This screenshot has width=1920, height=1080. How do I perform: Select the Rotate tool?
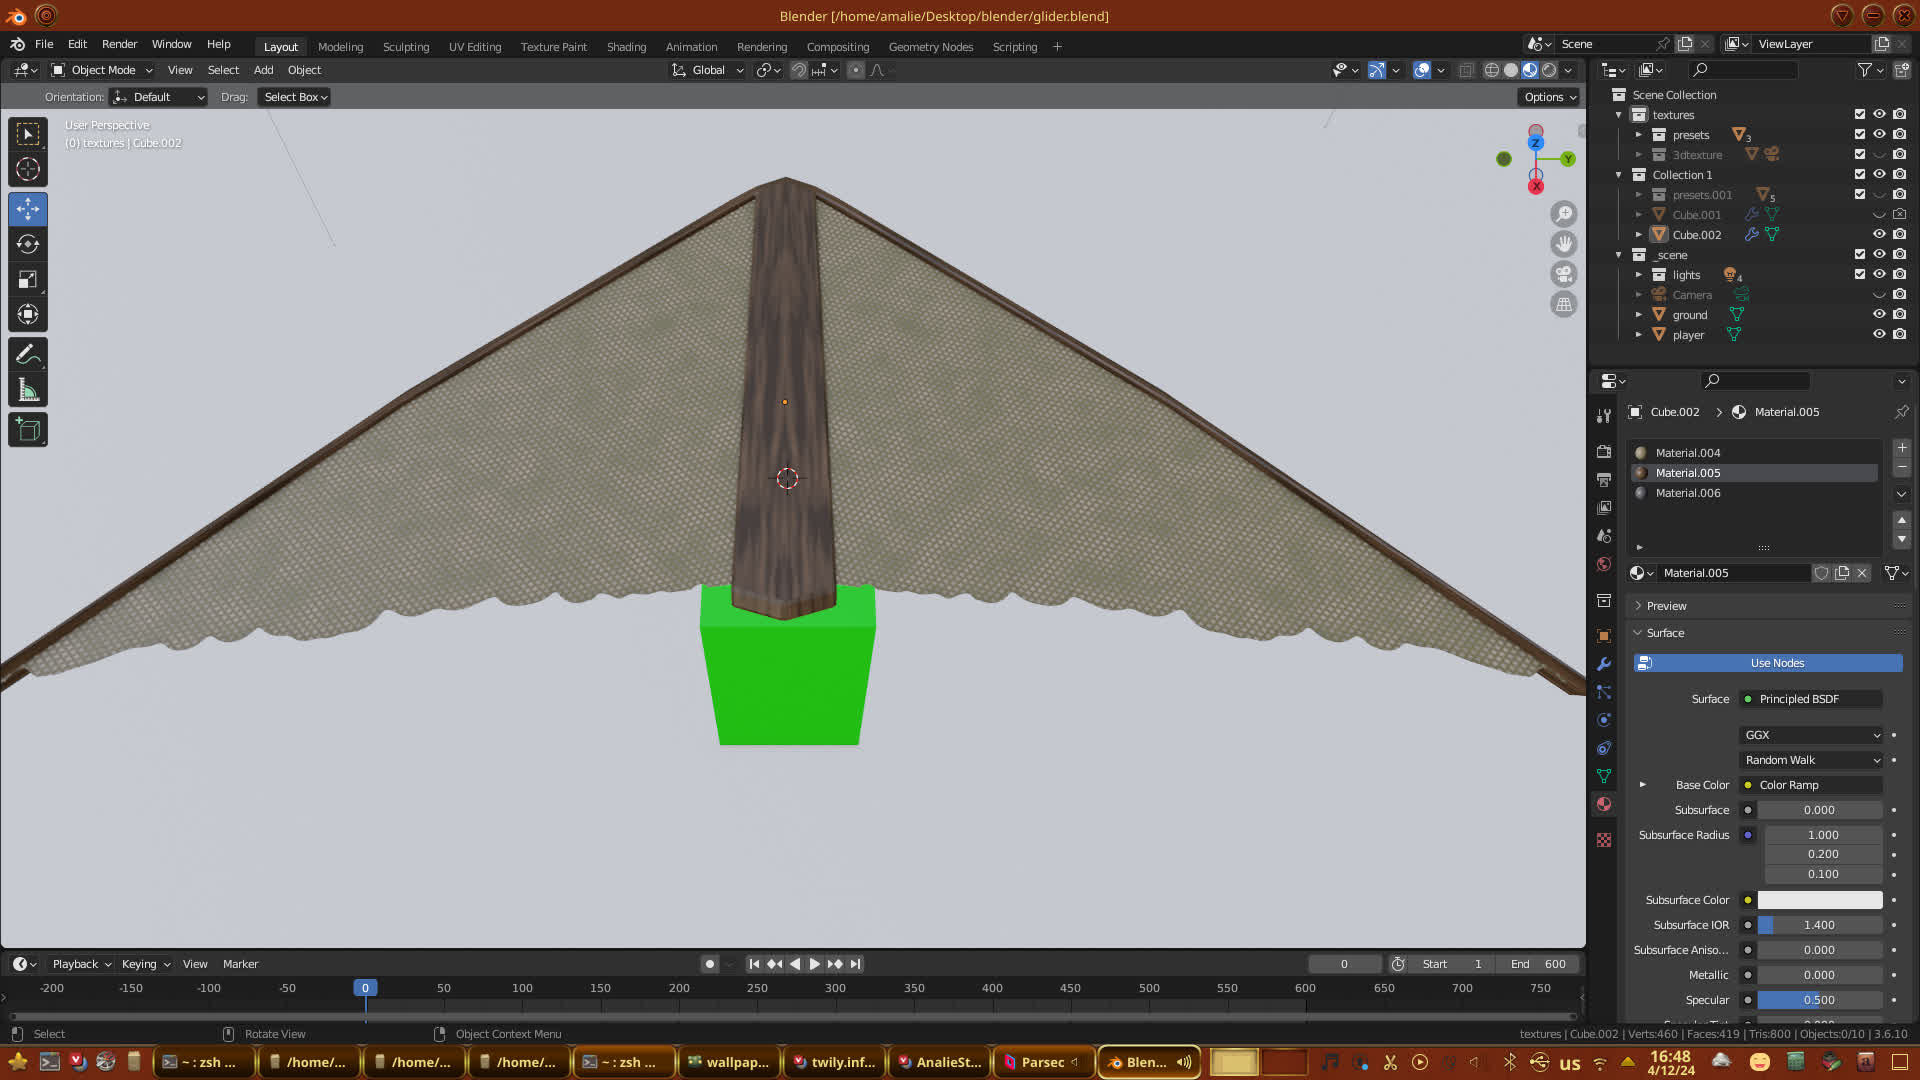[x=28, y=244]
